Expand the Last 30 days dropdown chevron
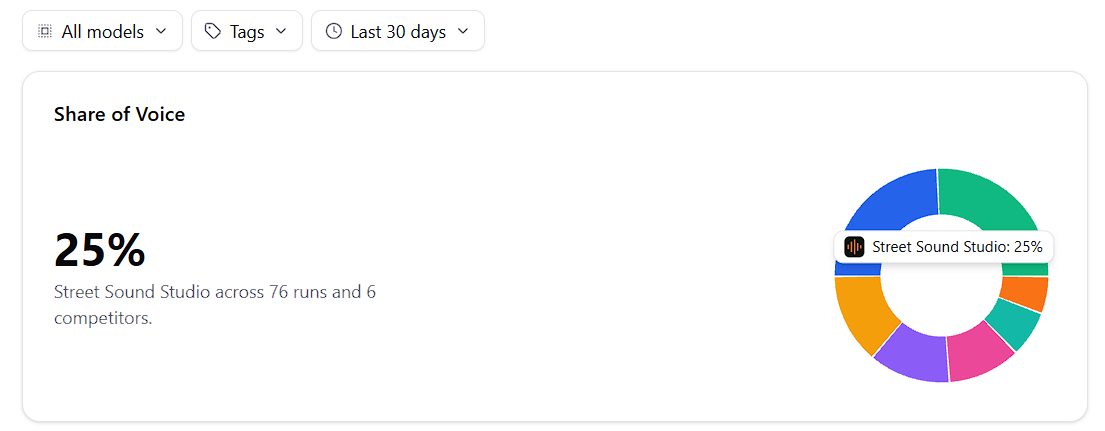Image resolution: width=1105 pixels, height=431 pixels. click(x=462, y=31)
